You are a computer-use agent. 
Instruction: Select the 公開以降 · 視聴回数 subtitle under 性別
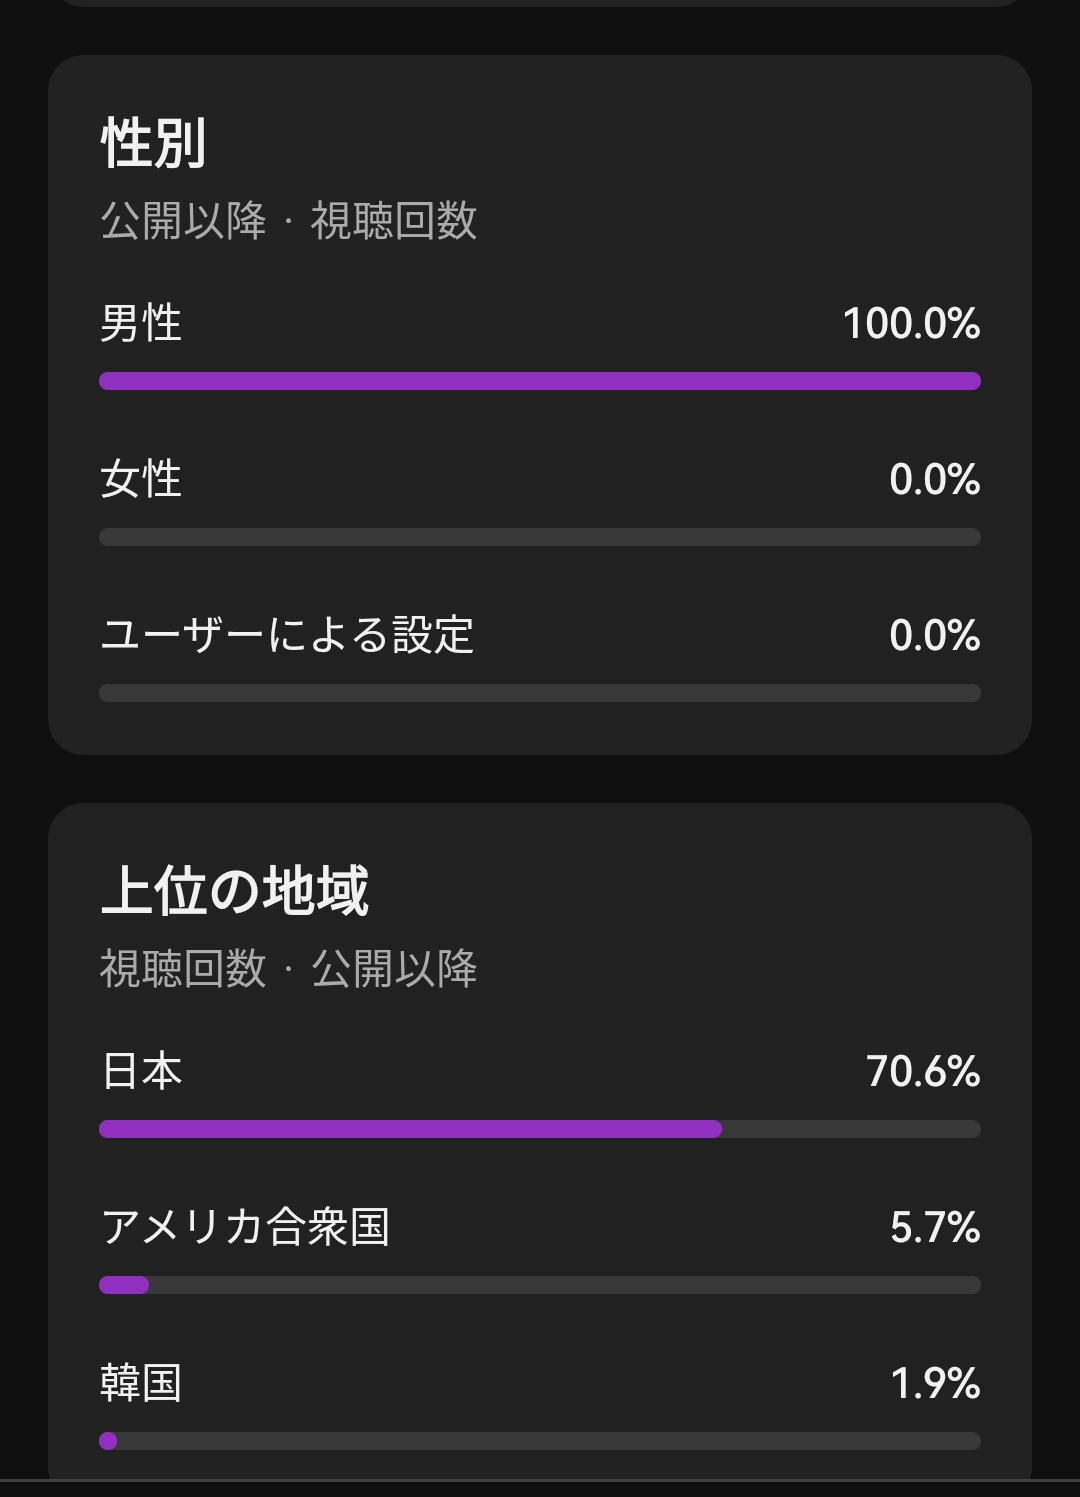(288, 221)
